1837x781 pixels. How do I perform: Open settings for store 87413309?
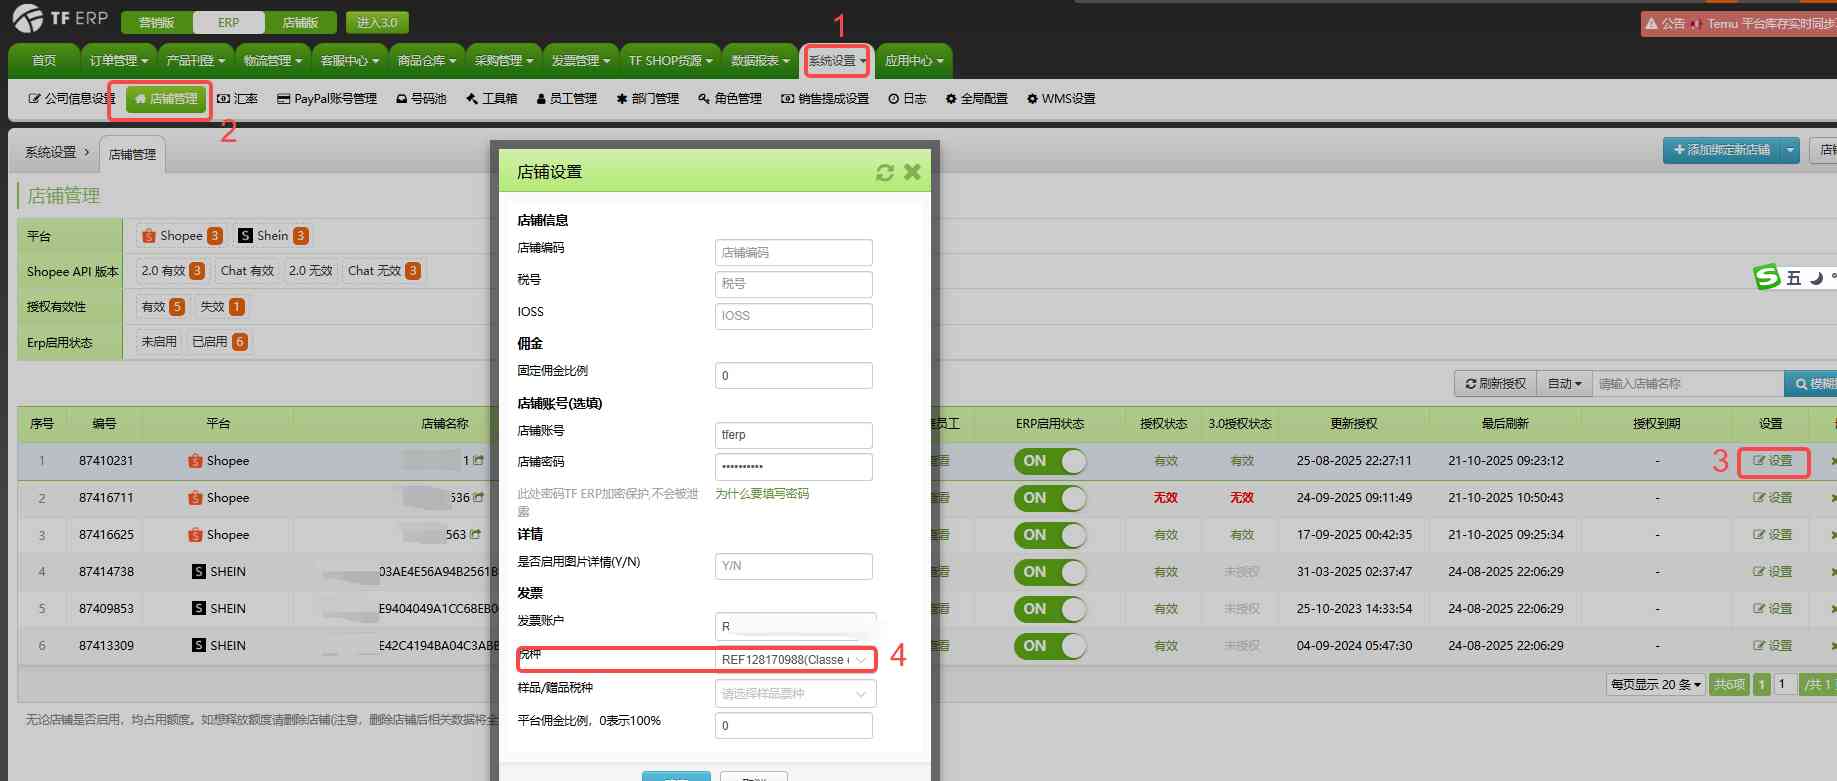click(1773, 646)
